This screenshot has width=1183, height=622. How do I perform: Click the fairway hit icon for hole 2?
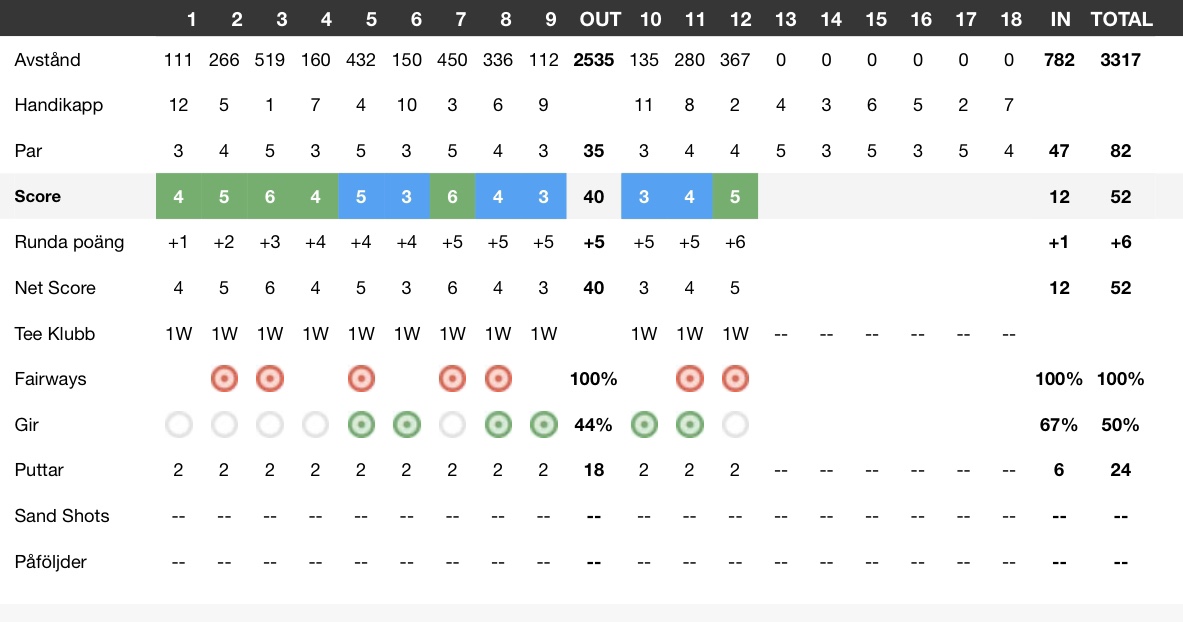click(x=224, y=379)
